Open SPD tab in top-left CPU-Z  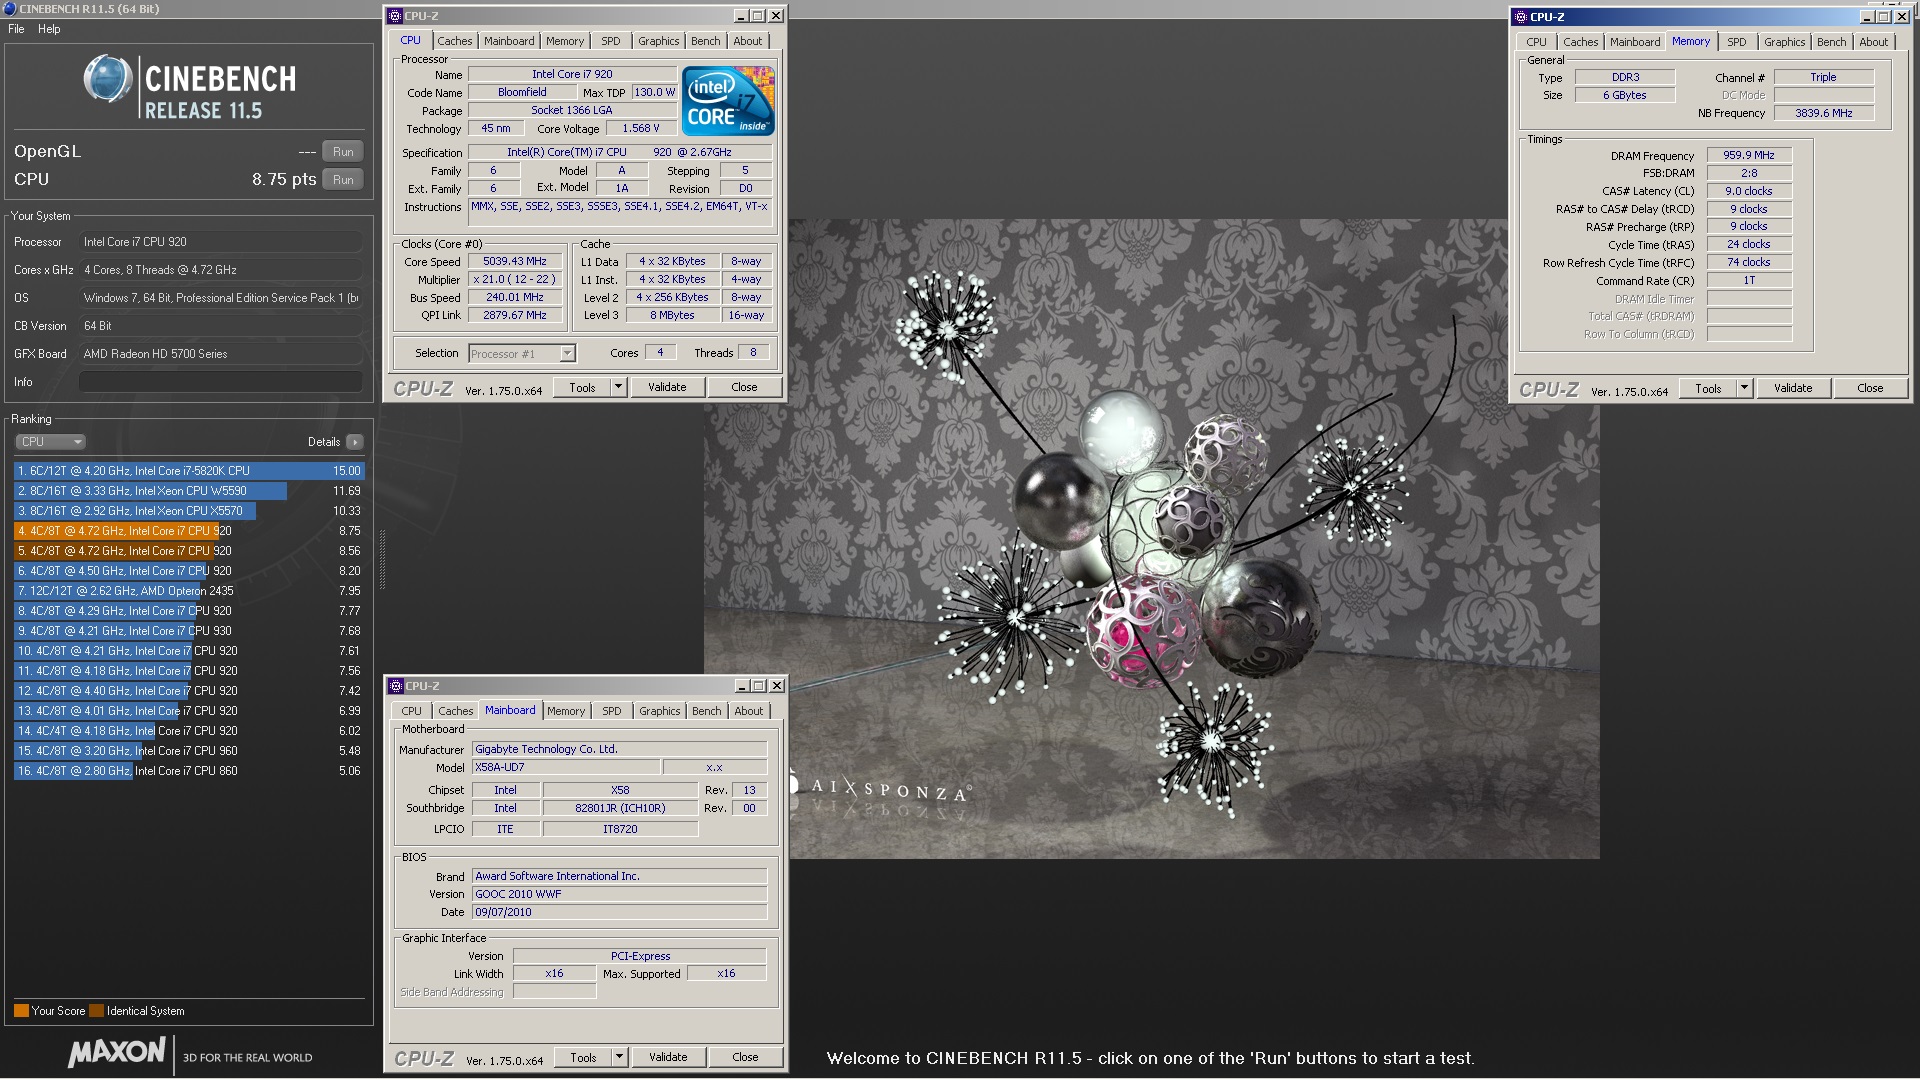pos(611,41)
